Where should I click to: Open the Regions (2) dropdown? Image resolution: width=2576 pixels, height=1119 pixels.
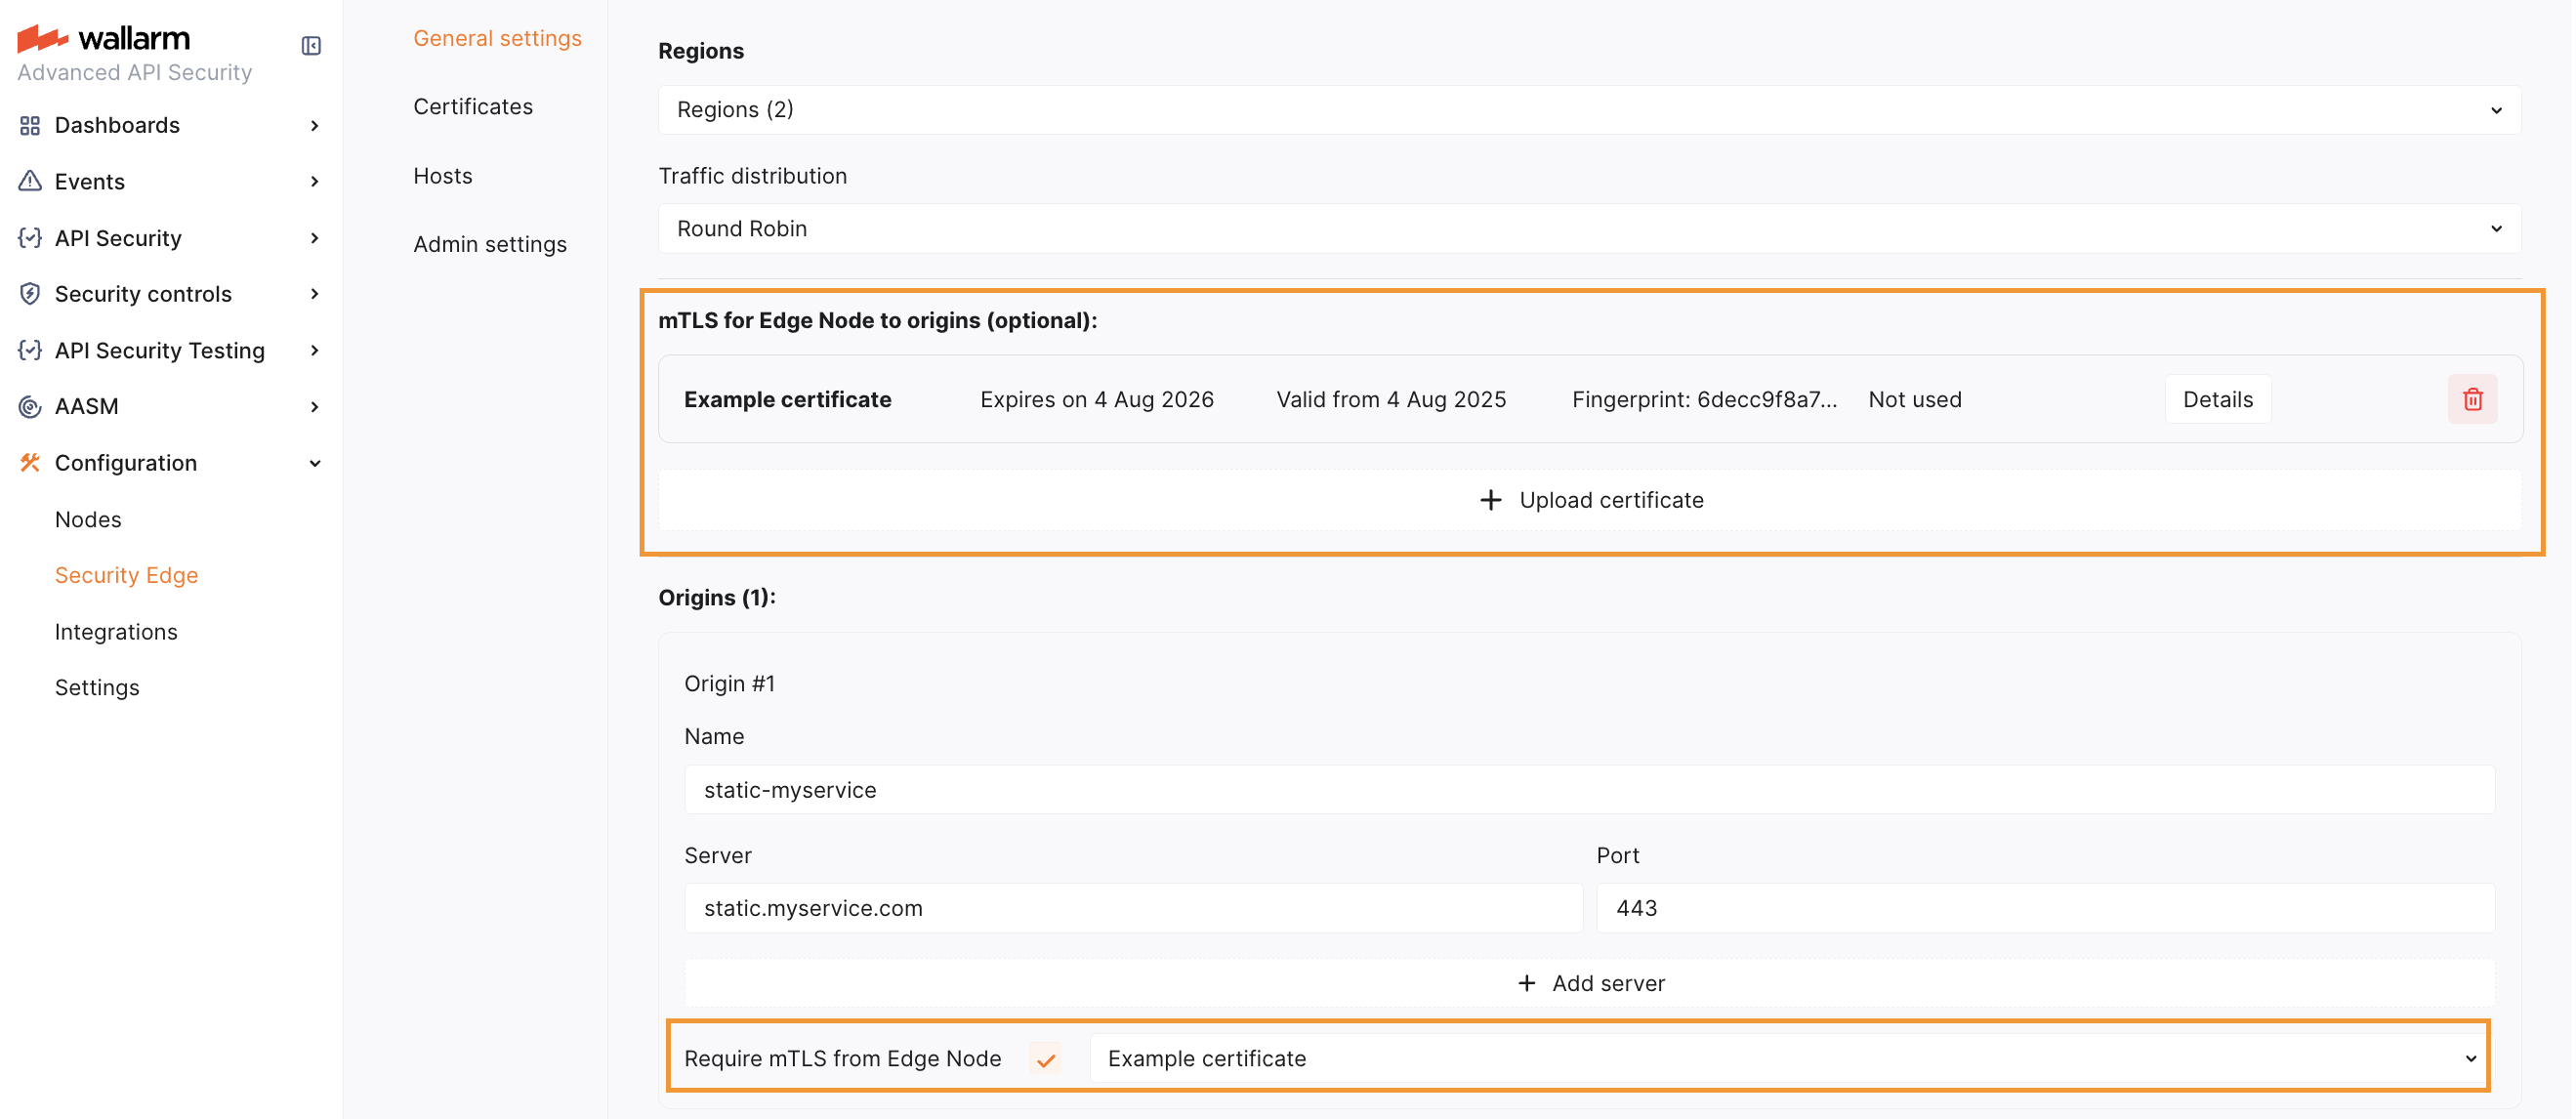1589,110
